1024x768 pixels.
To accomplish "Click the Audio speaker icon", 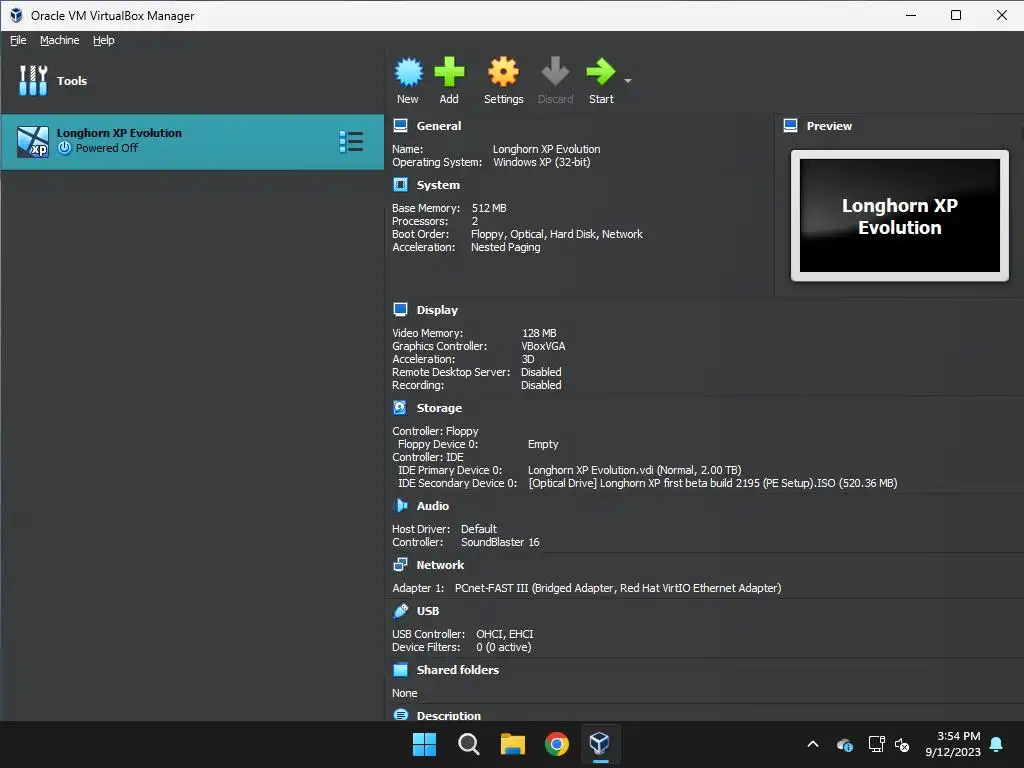I will tap(400, 505).
